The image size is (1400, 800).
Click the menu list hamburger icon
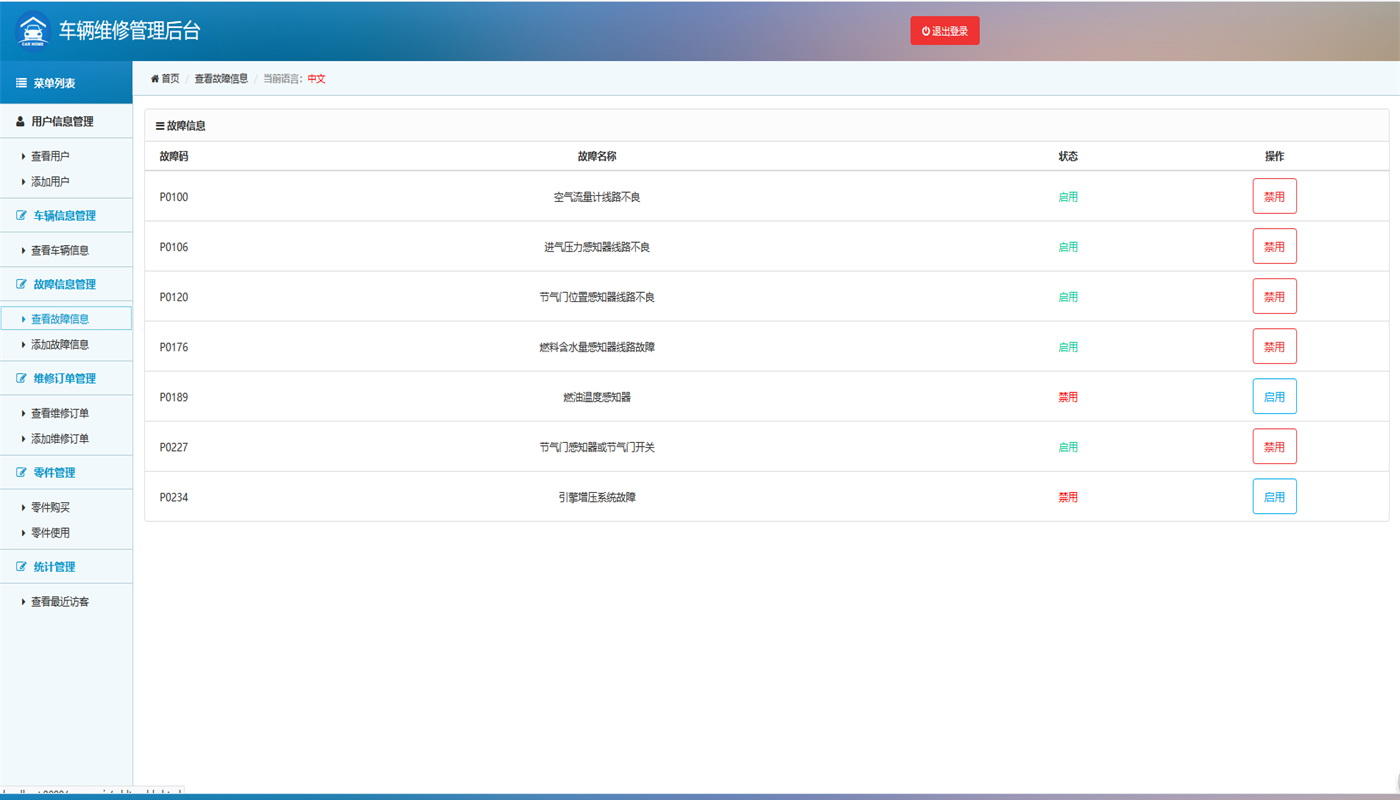tap(21, 83)
